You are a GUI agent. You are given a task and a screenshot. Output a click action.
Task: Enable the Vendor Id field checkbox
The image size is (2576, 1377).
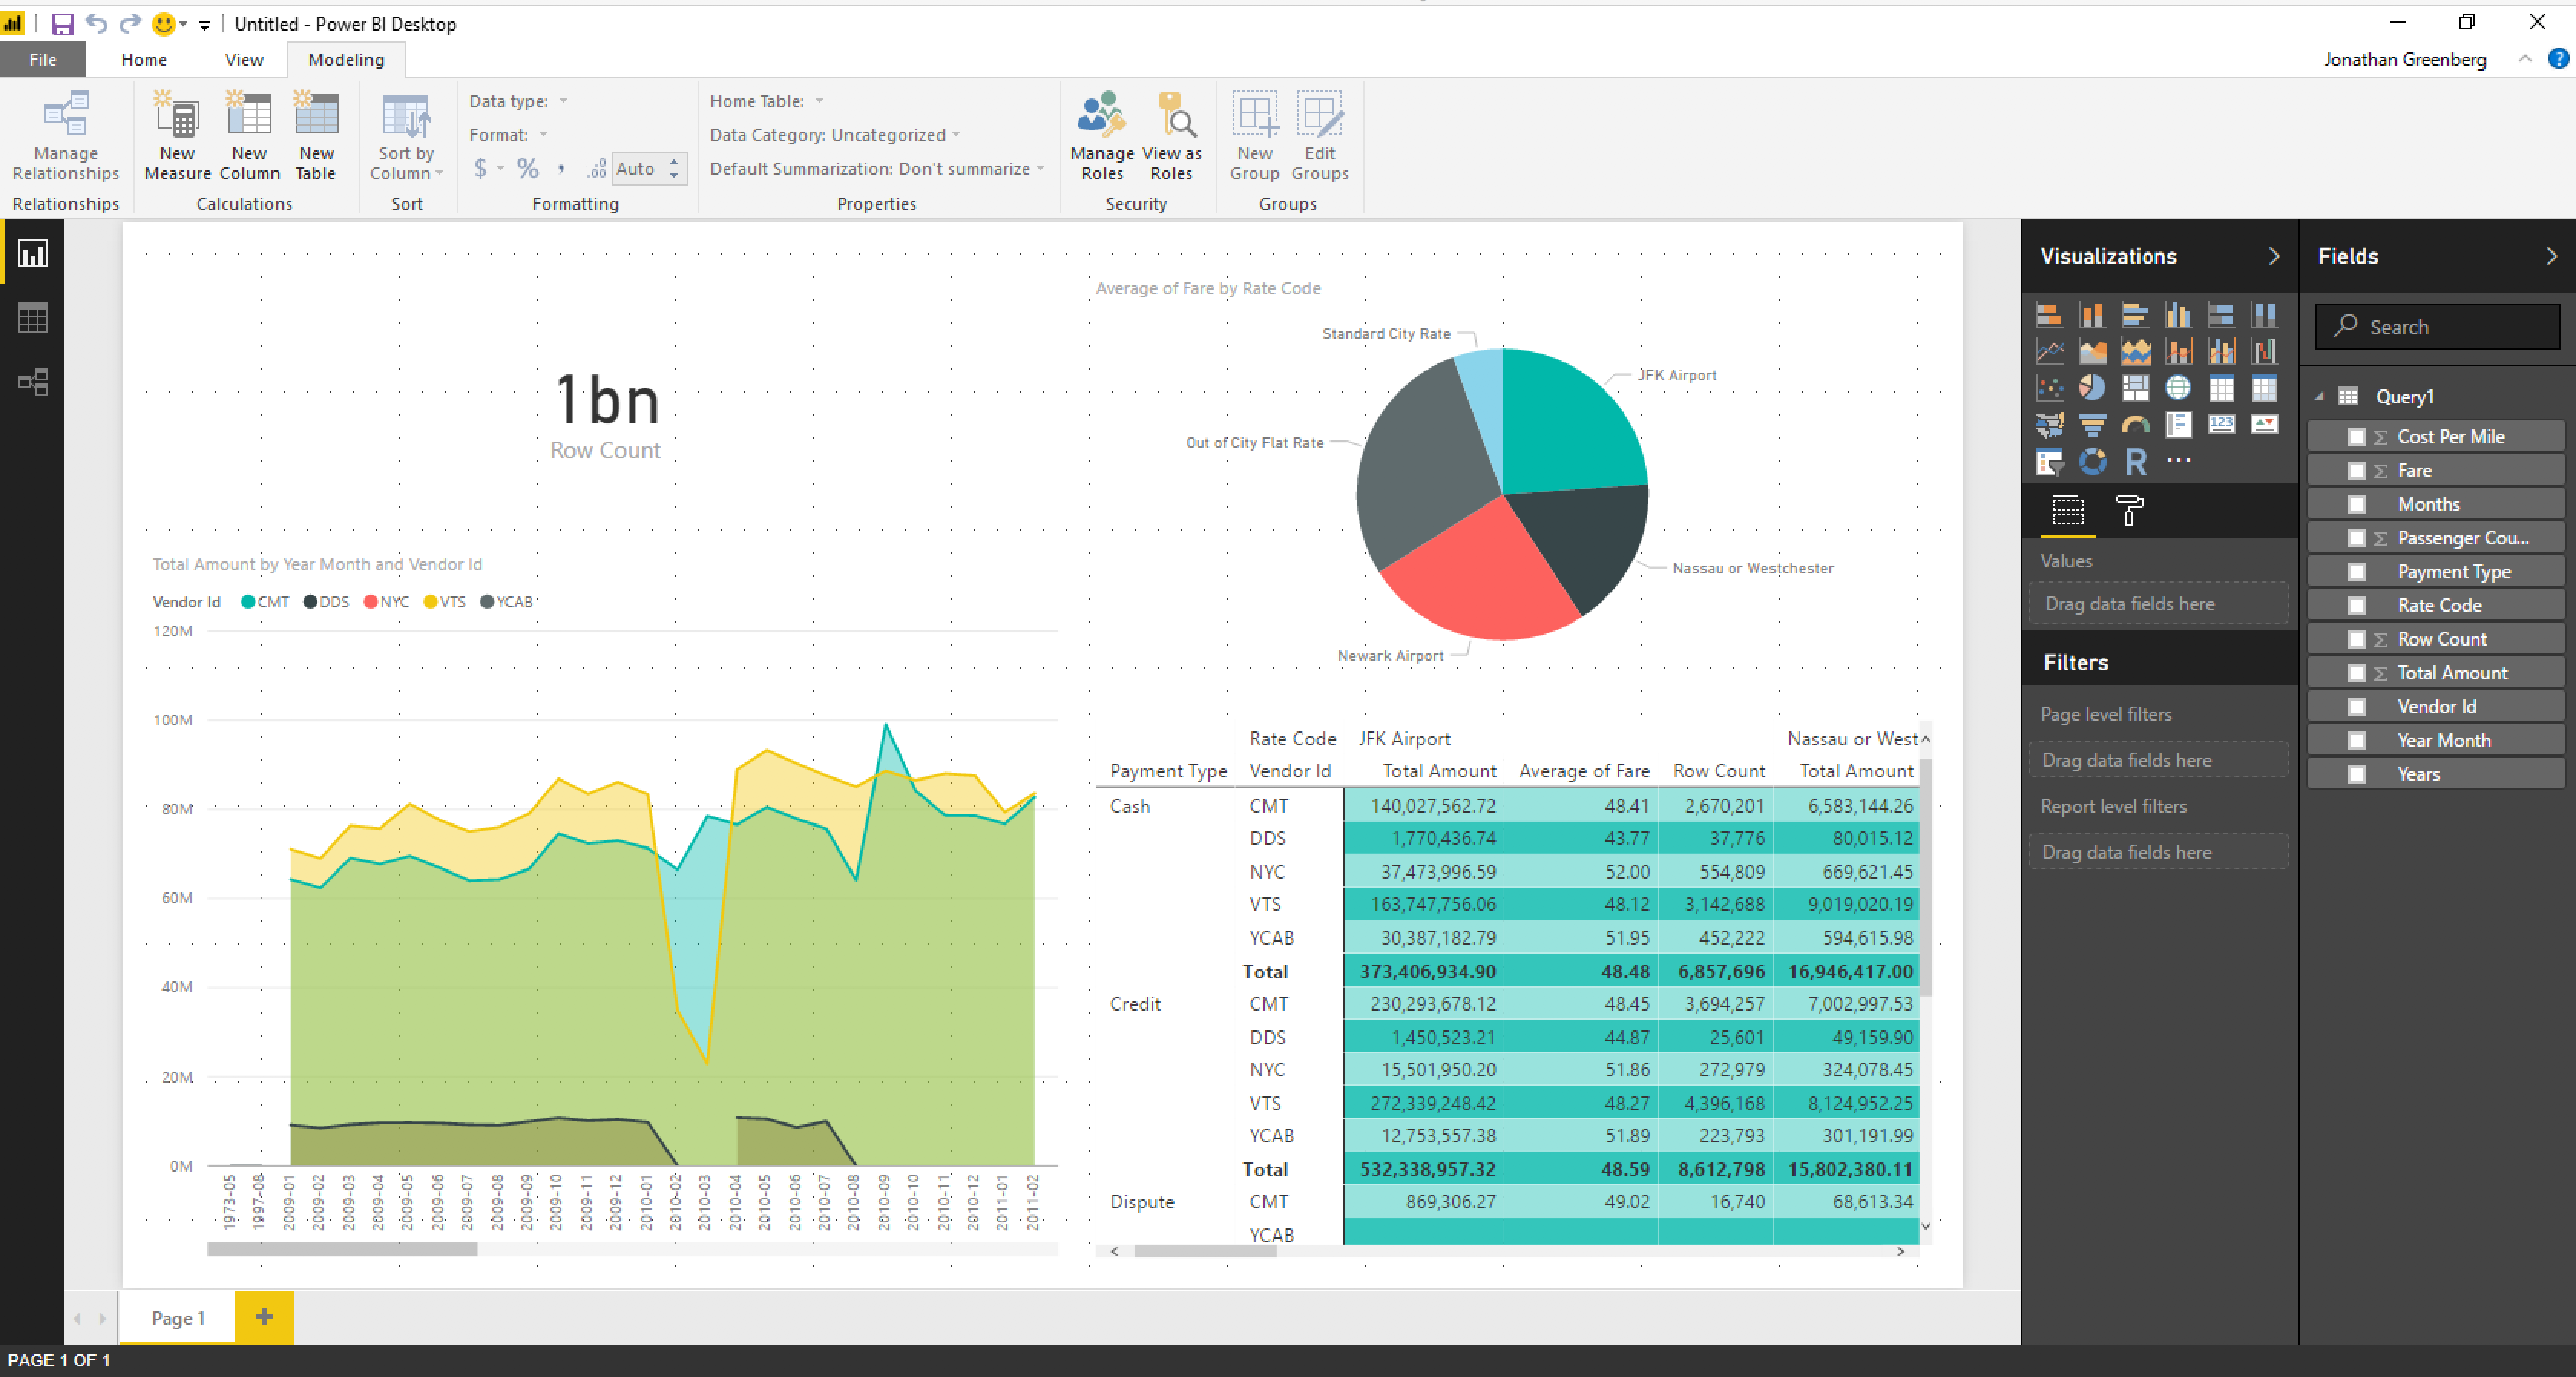click(x=2356, y=707)
